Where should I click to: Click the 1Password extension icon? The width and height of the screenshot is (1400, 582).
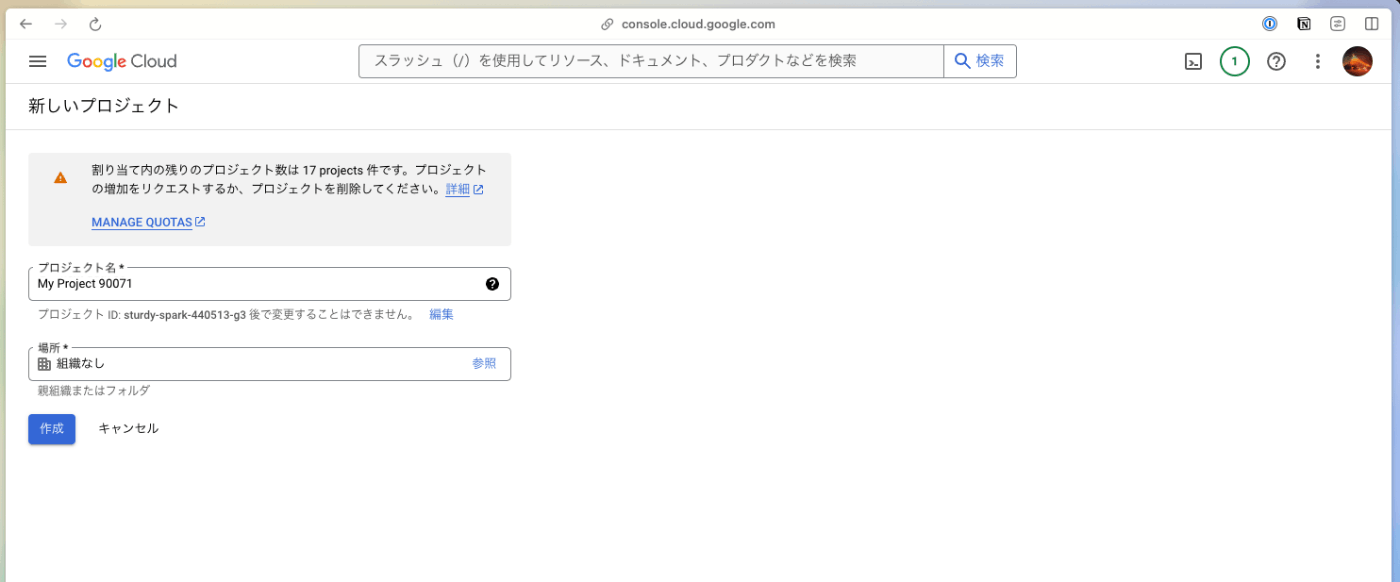point(1270,24)
